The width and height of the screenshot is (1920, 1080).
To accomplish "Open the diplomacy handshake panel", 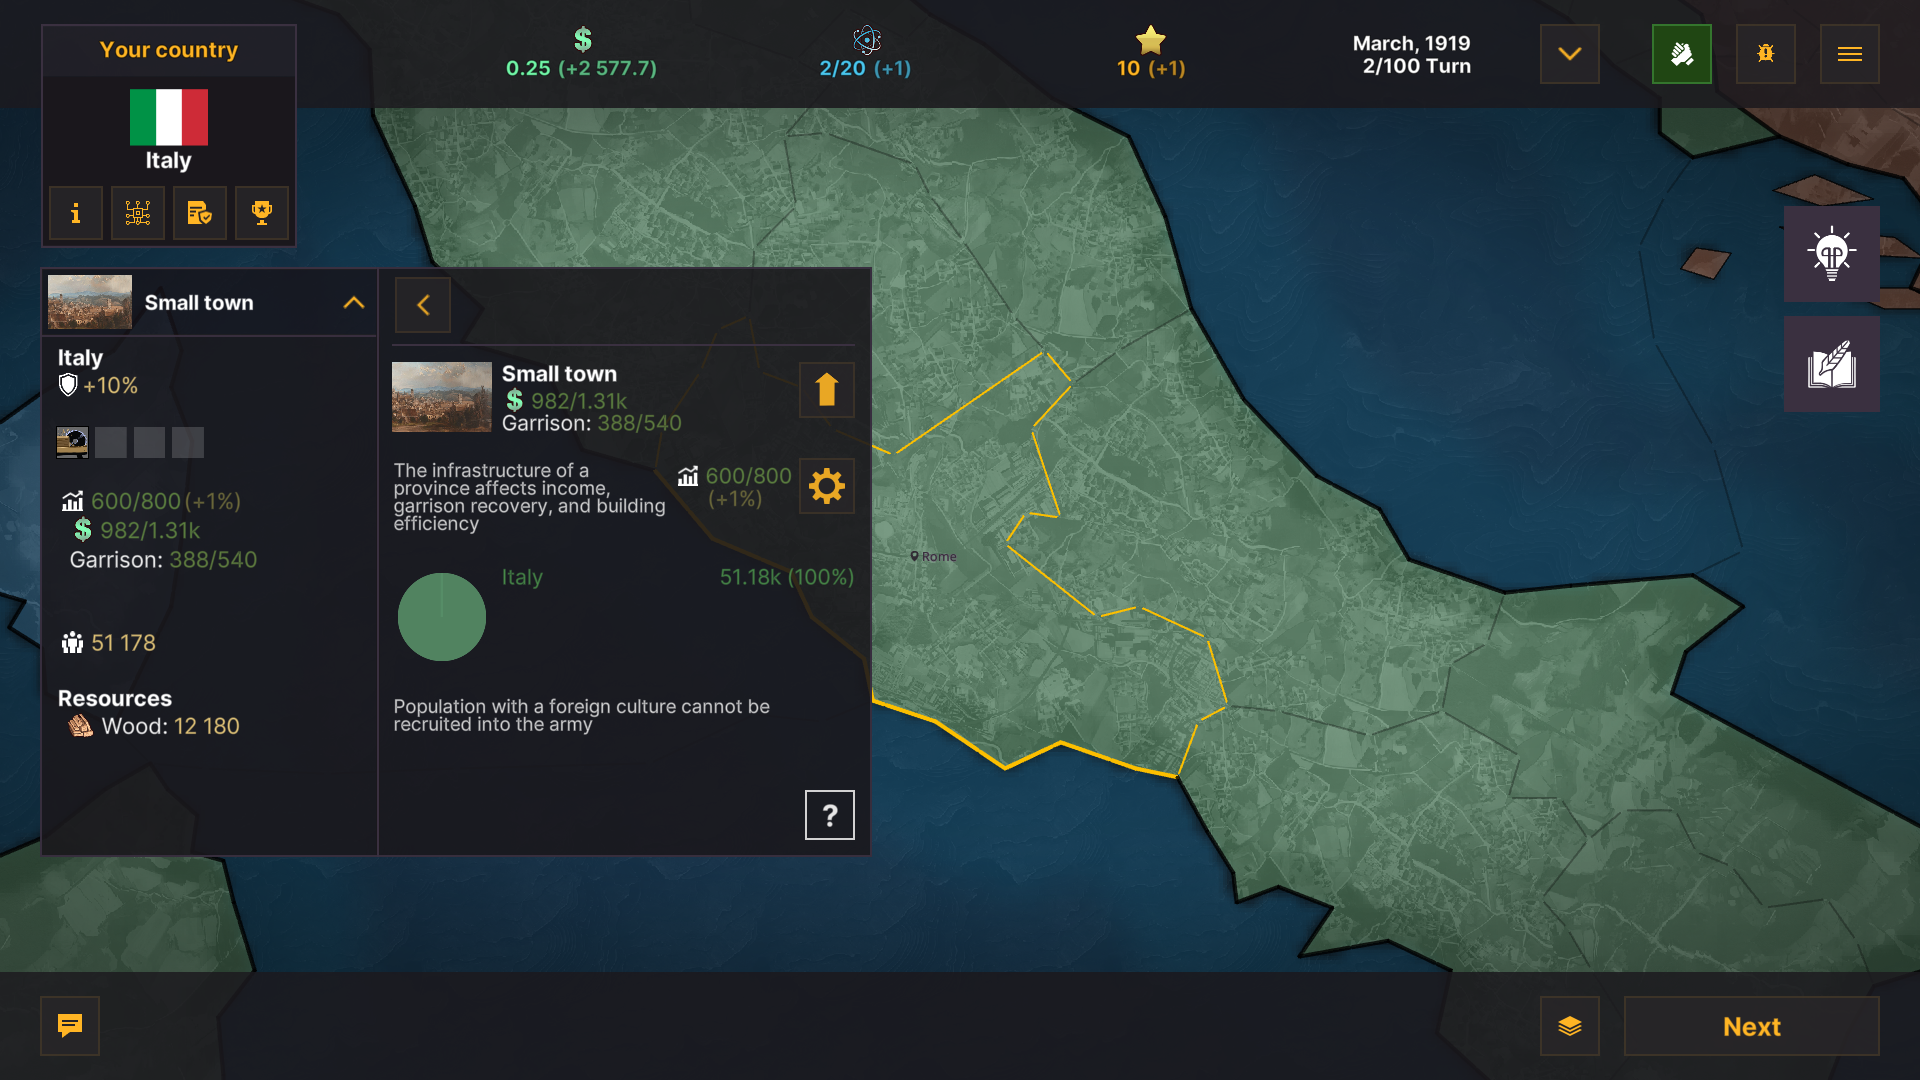I will [1682, 54].
